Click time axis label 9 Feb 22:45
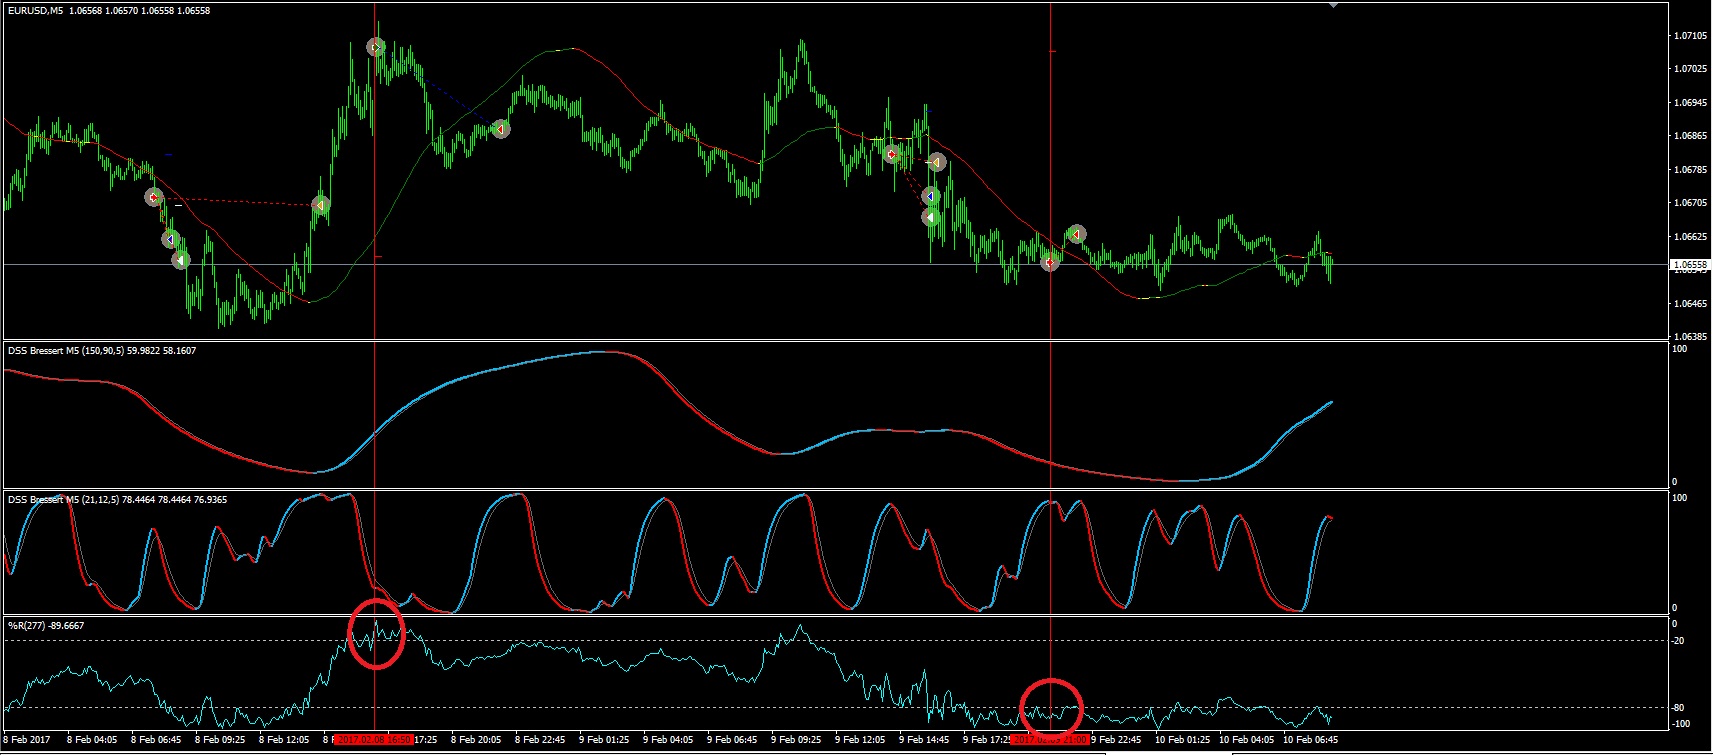Screen dimensions: 1713x755 point(1116,740)
